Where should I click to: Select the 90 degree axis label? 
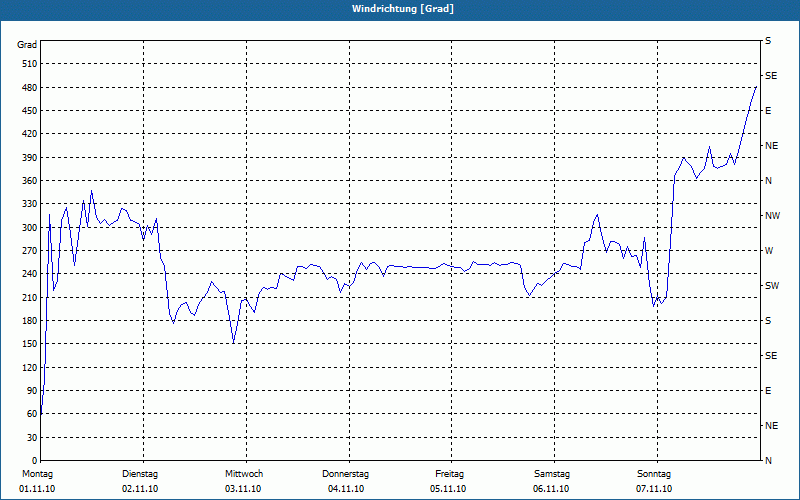coord(32,391)
